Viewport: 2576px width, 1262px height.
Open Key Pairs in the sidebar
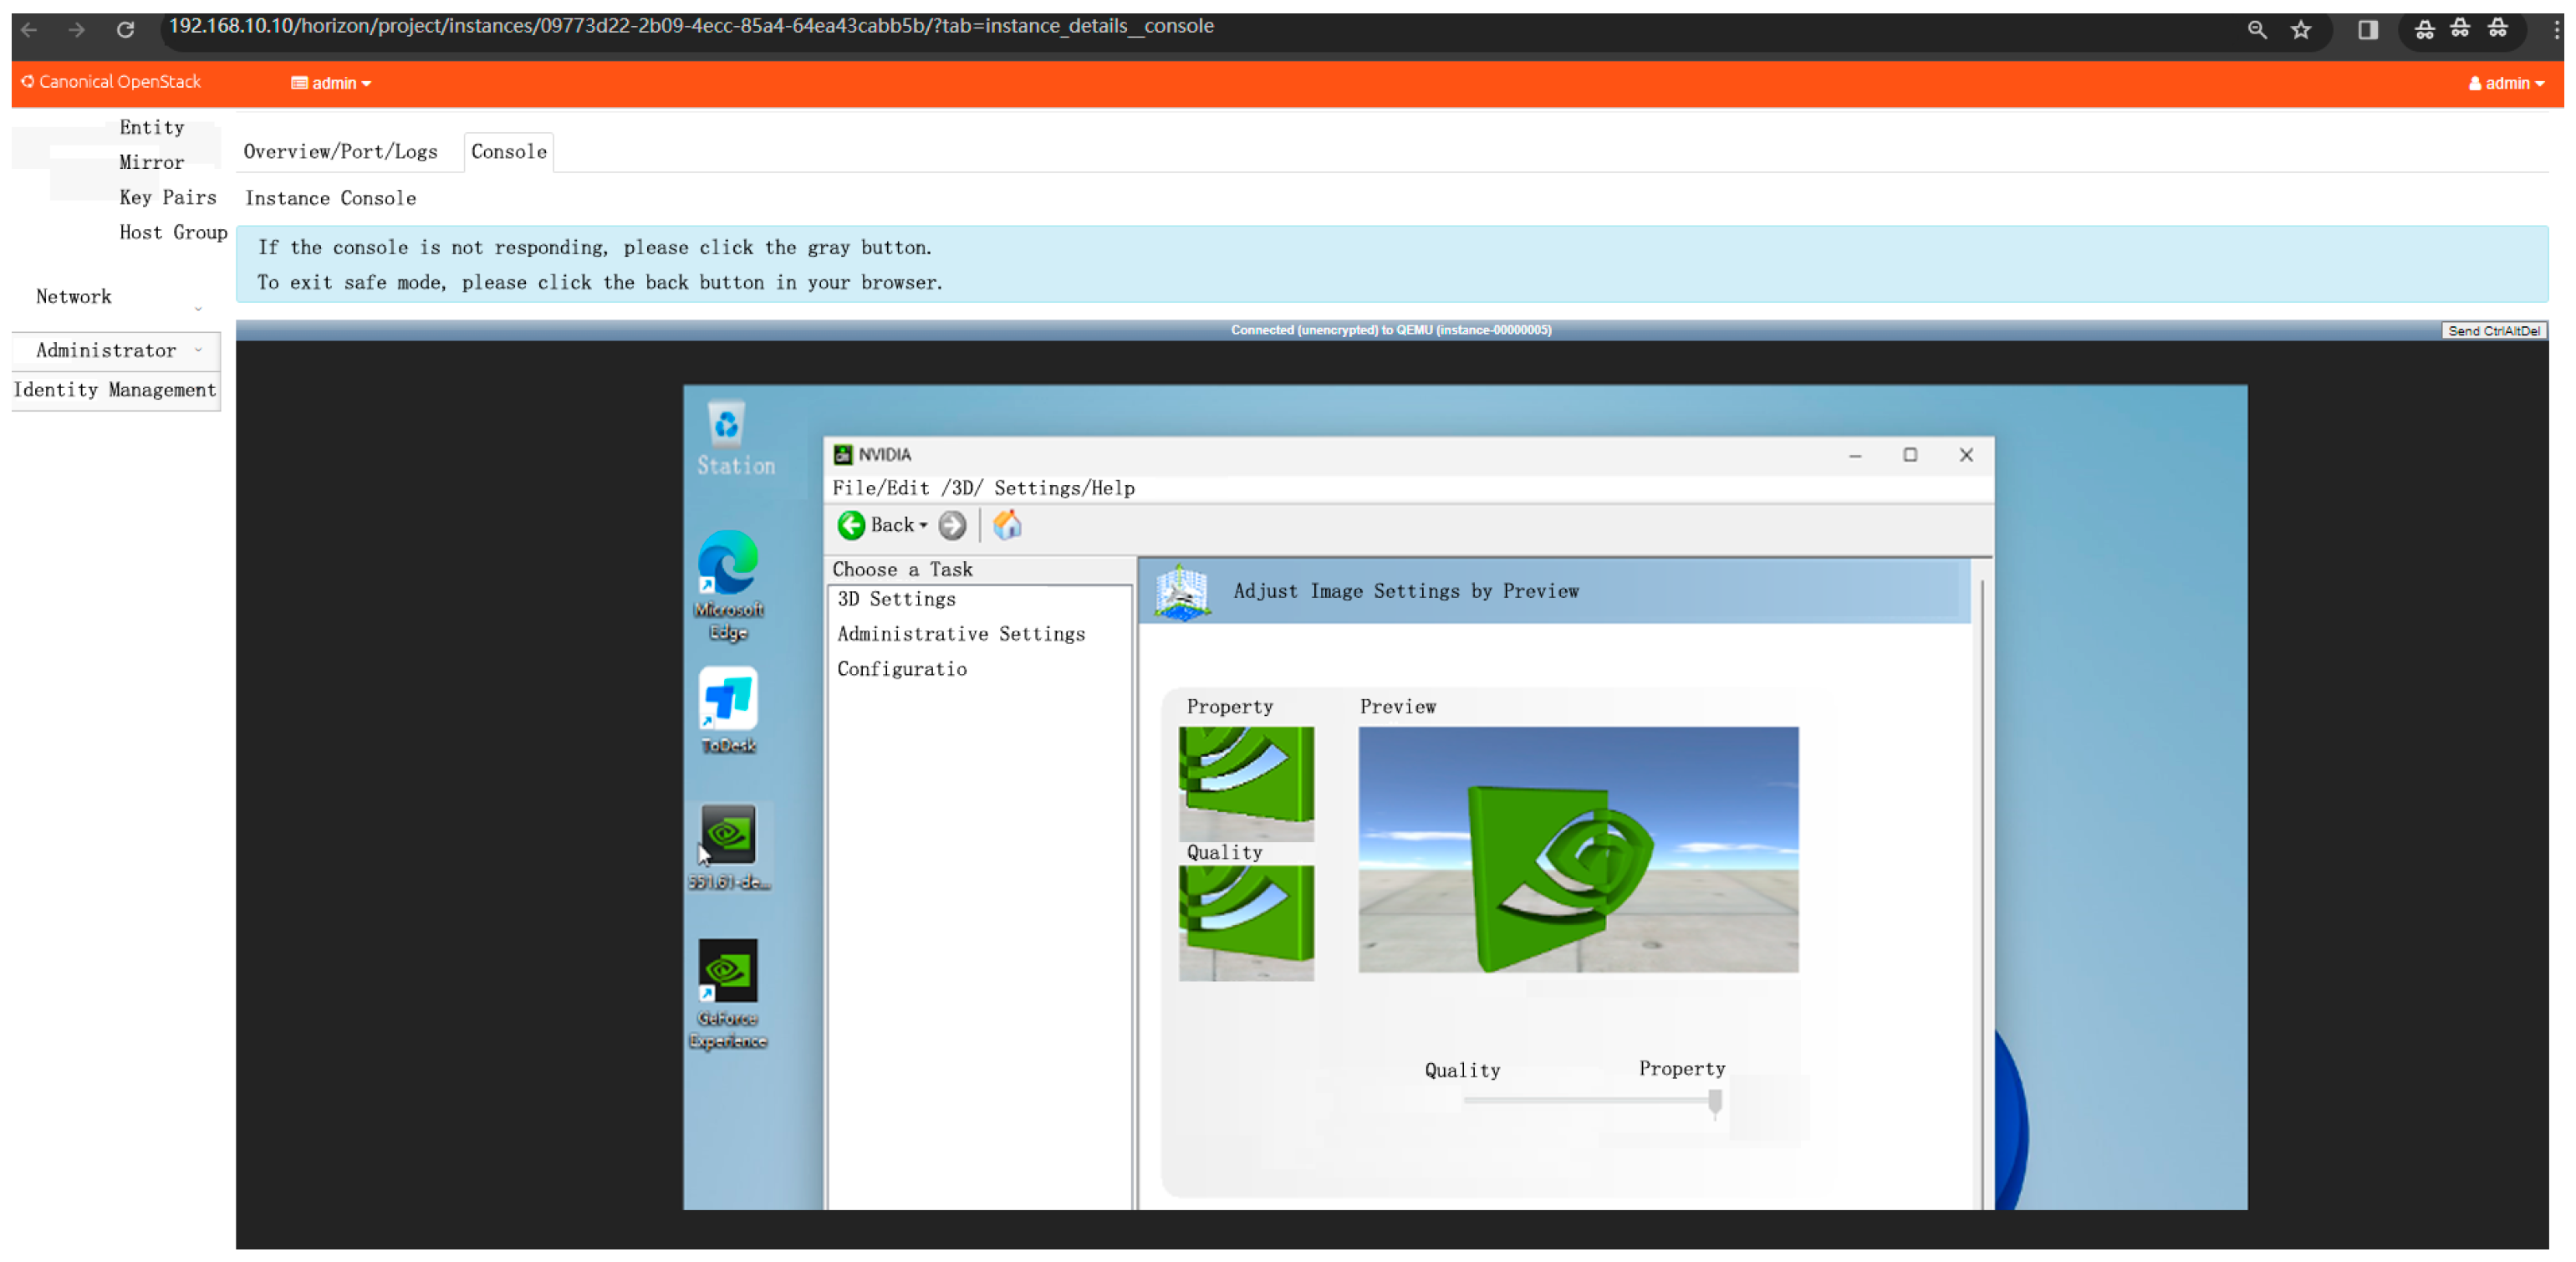(167, 197)
